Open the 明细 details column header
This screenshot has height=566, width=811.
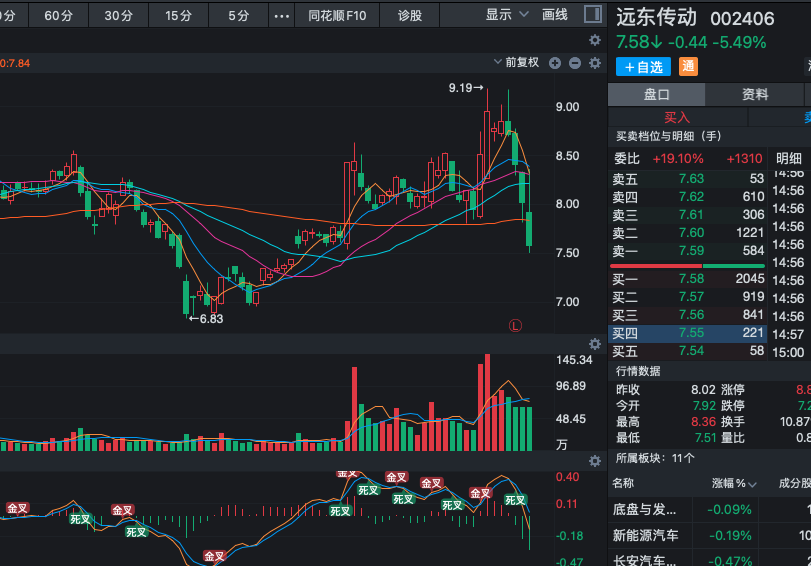[788, 158]
